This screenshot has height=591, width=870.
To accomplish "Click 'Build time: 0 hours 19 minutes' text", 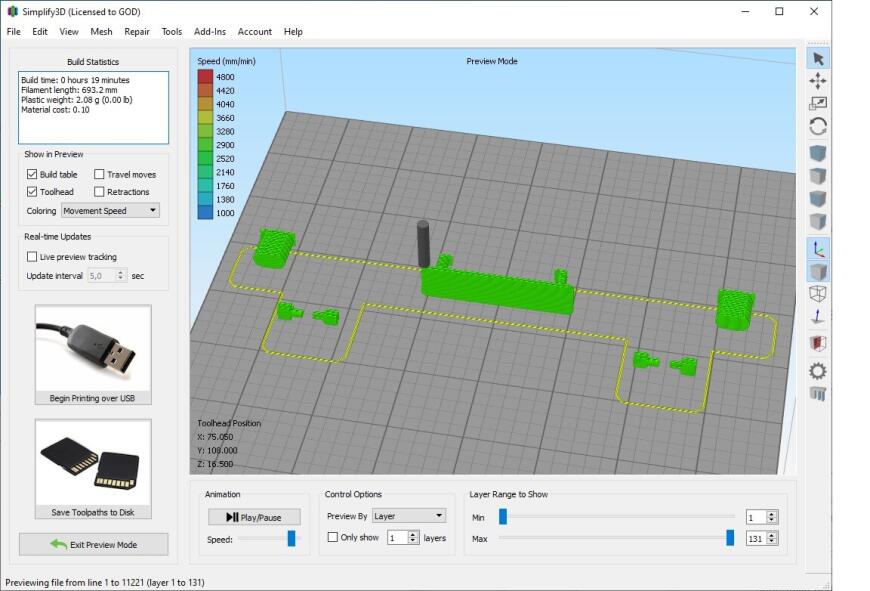I will pos(75,80).
